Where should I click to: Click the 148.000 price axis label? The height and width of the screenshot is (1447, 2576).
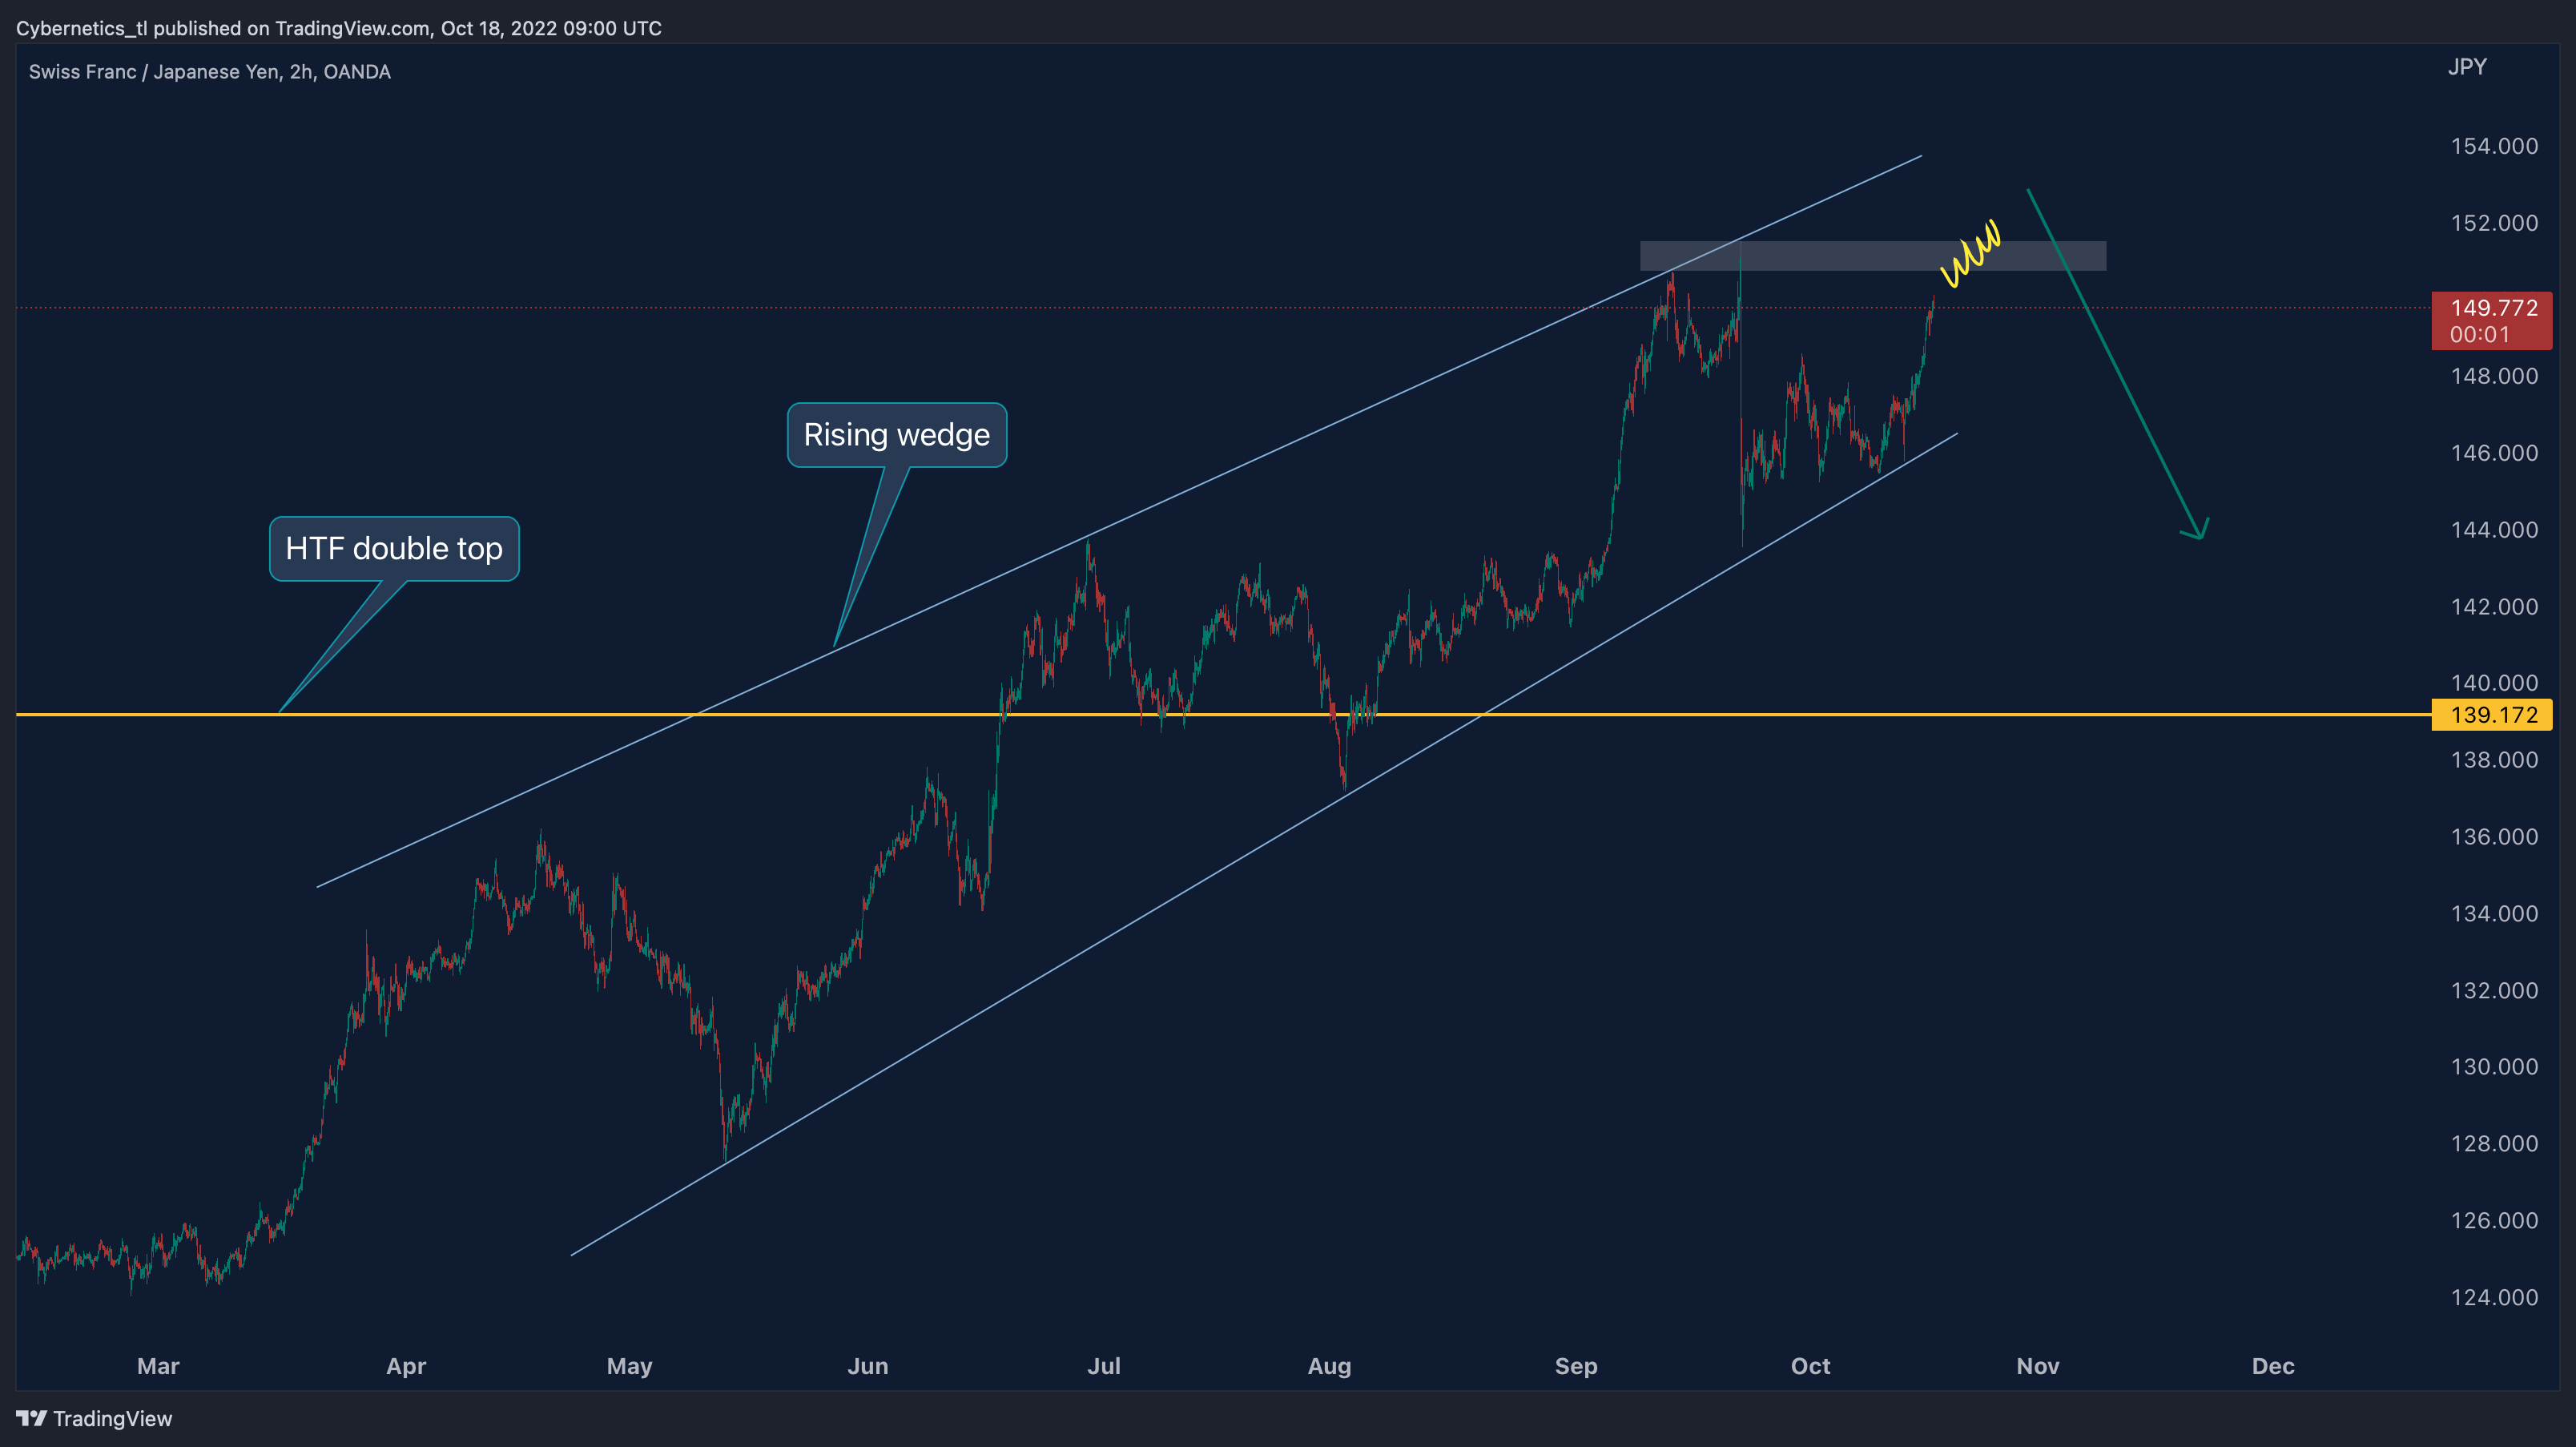click(2493, 376)
